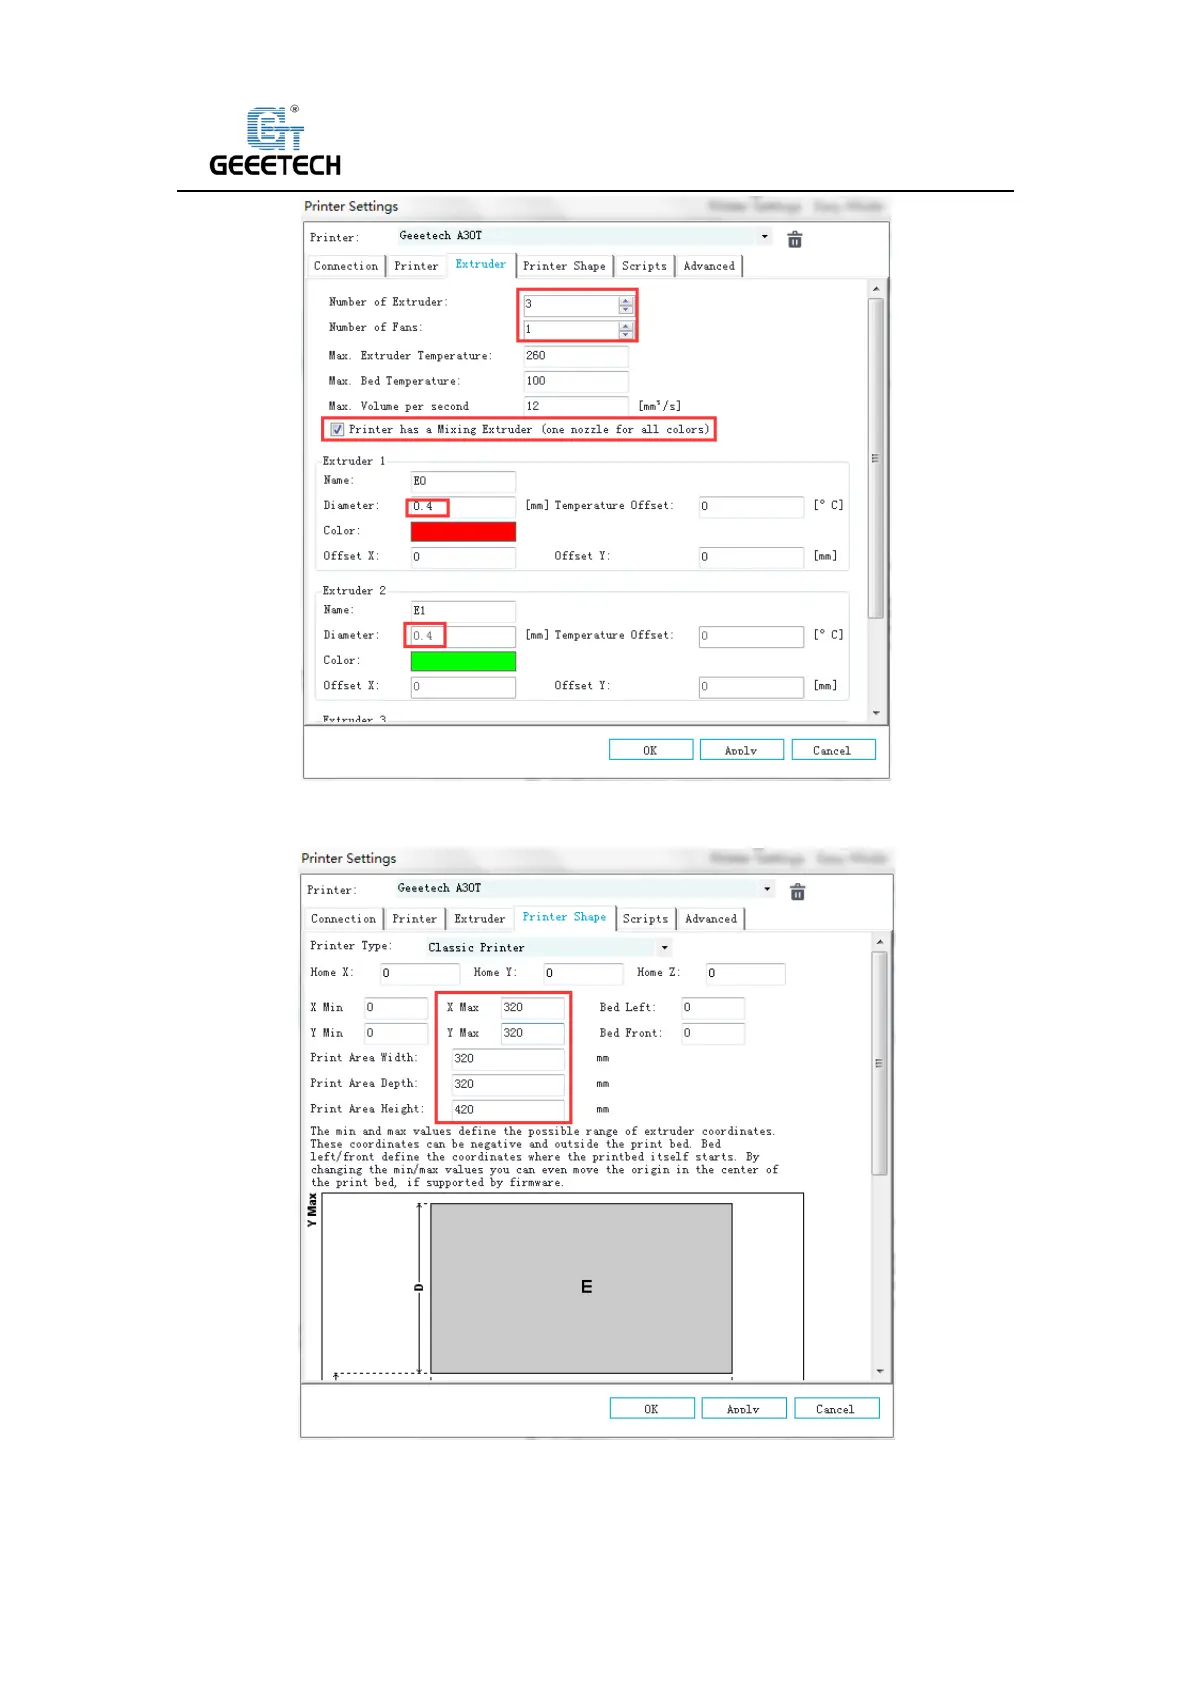Click Extruder 2 Offset Y field
The image size is (1191, 1684).
(751, 687)
